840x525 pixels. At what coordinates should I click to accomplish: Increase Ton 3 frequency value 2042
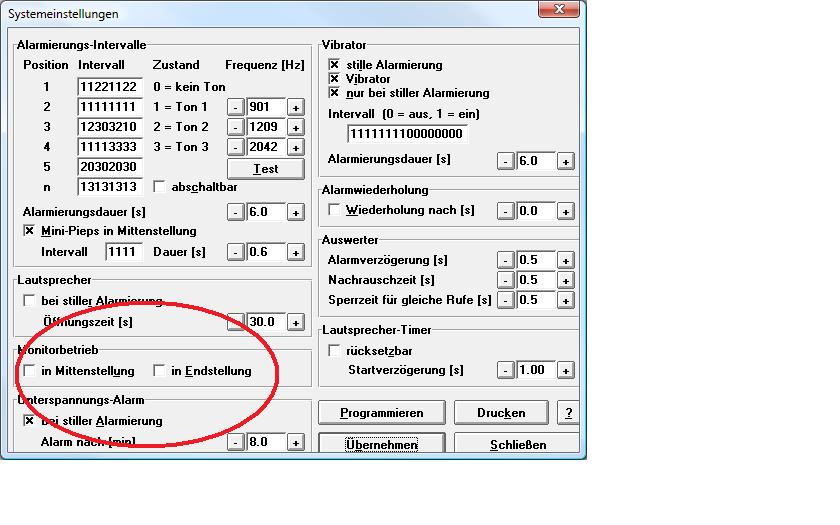pos(296,148)
